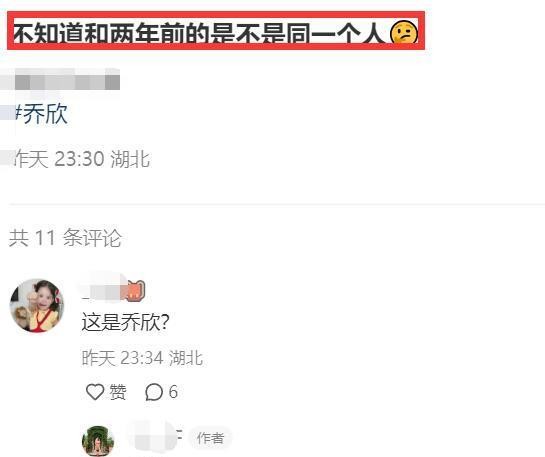The image size is (545, 457).
Task: Open the blurred author username in reply
Action: point(155,437)
